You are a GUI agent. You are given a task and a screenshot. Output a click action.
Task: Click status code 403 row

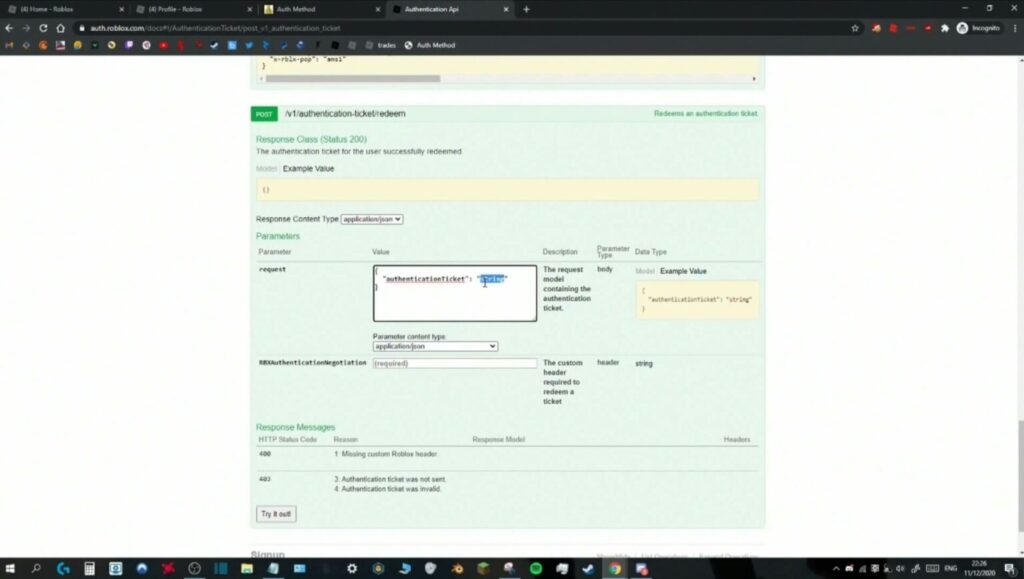tap(507, 484)
